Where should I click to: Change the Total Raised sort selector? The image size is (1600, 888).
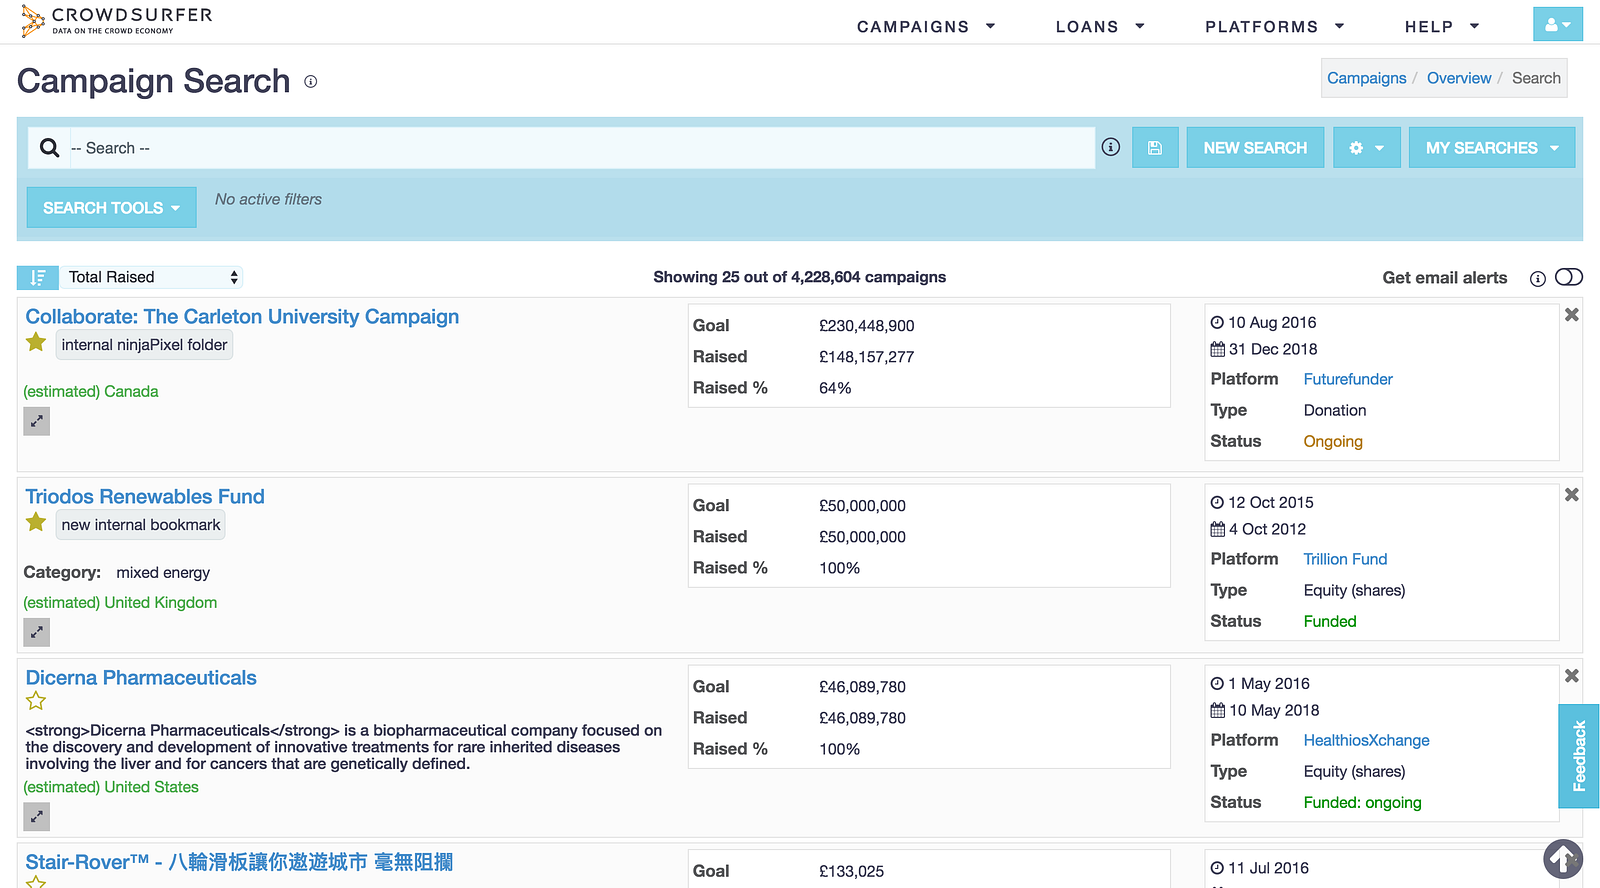tap(152, 277)
